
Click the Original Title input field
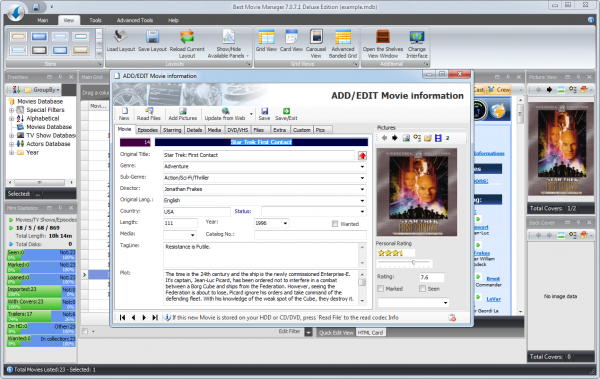(259, 155)
